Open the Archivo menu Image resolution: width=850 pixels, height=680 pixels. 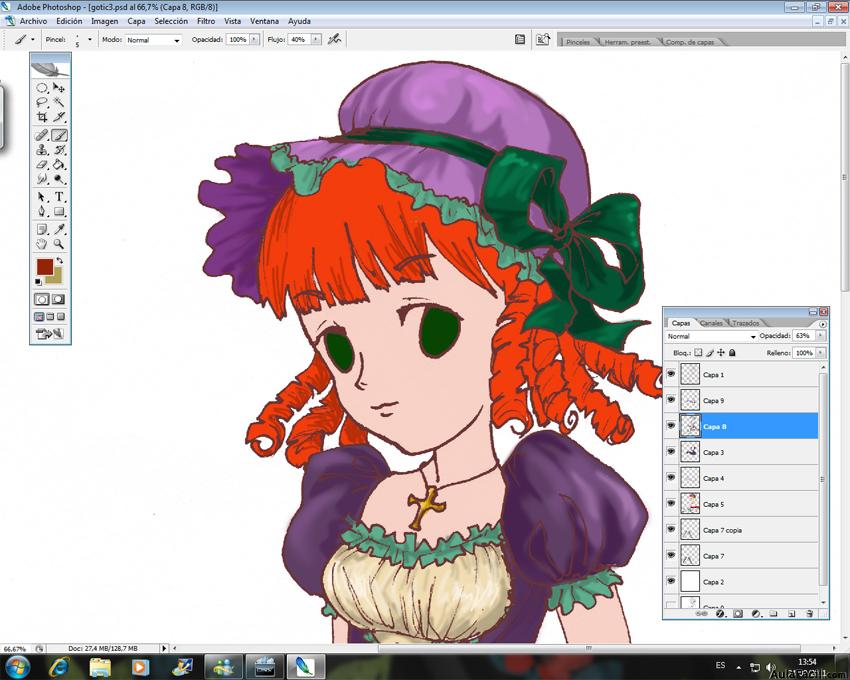[33, 21]
